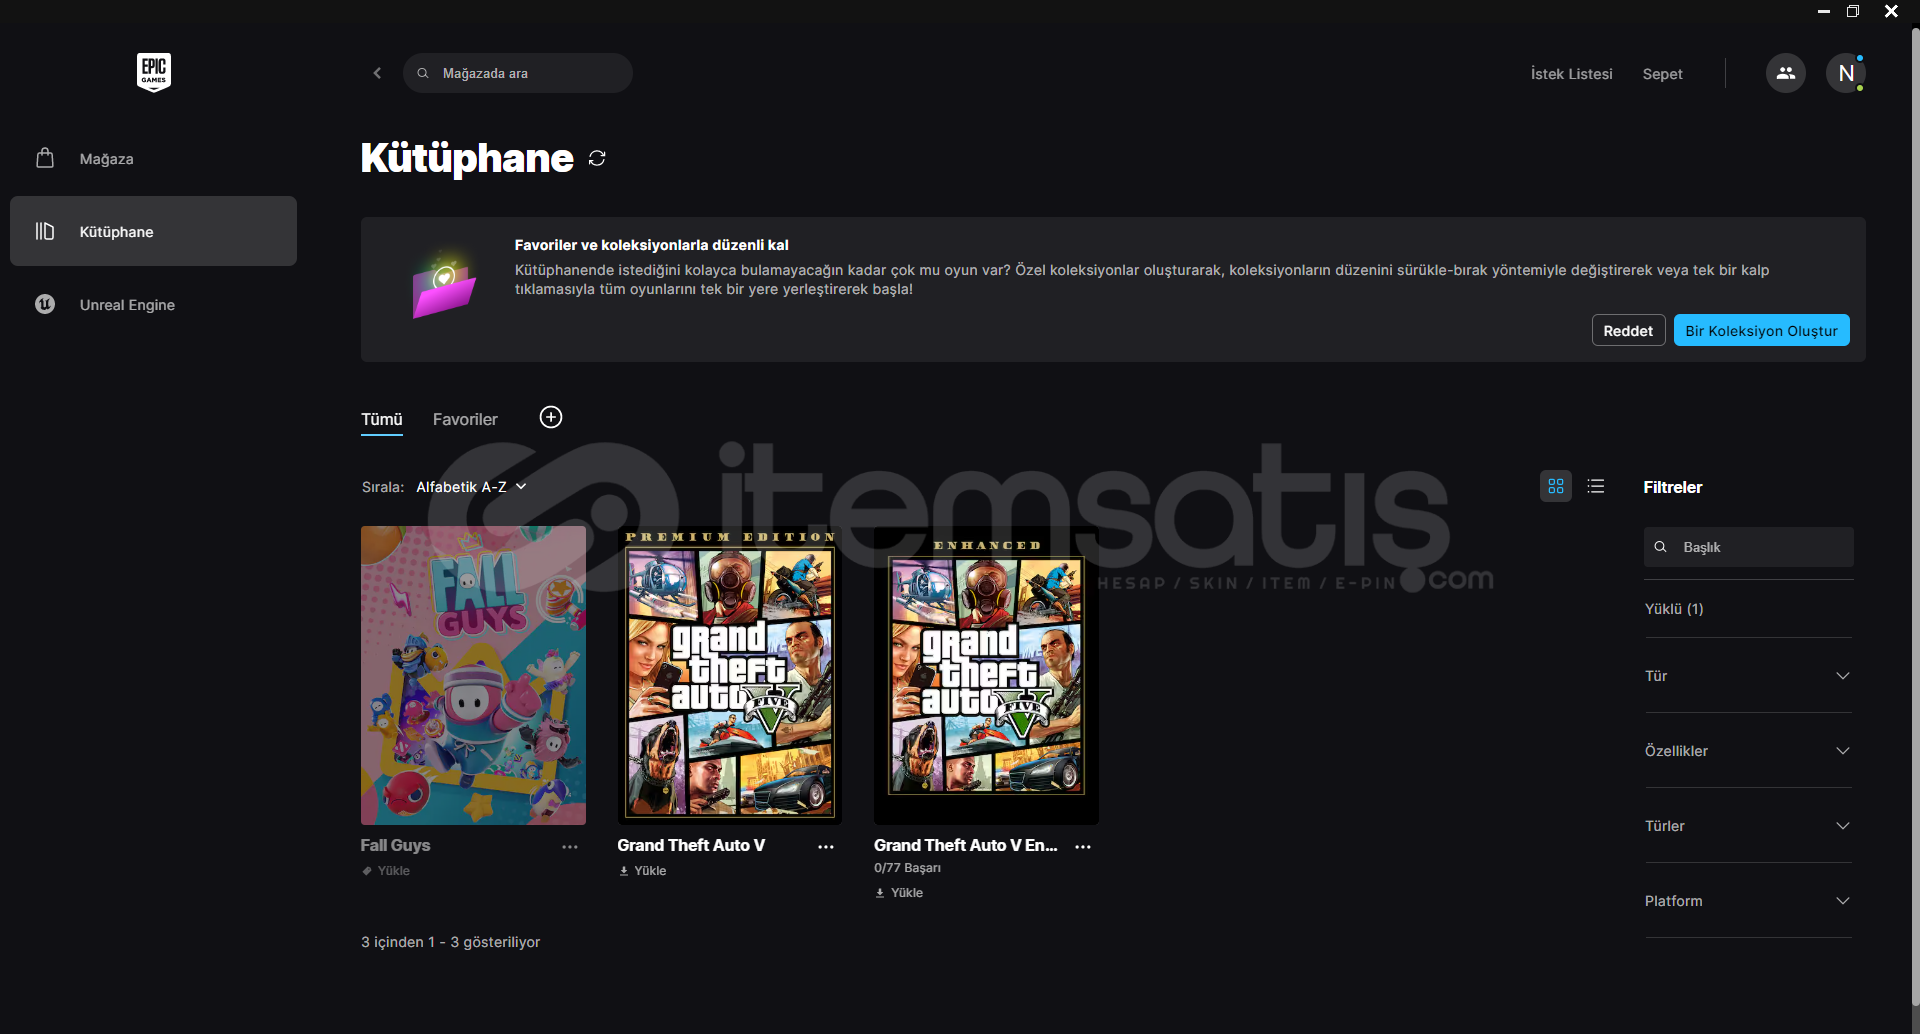
Task: Open Fall Guys more options menu
Action: (x=570, y=847)
